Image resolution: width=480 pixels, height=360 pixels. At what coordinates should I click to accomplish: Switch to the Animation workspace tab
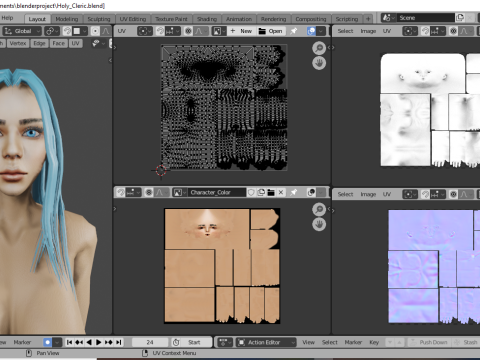point(239,19)
